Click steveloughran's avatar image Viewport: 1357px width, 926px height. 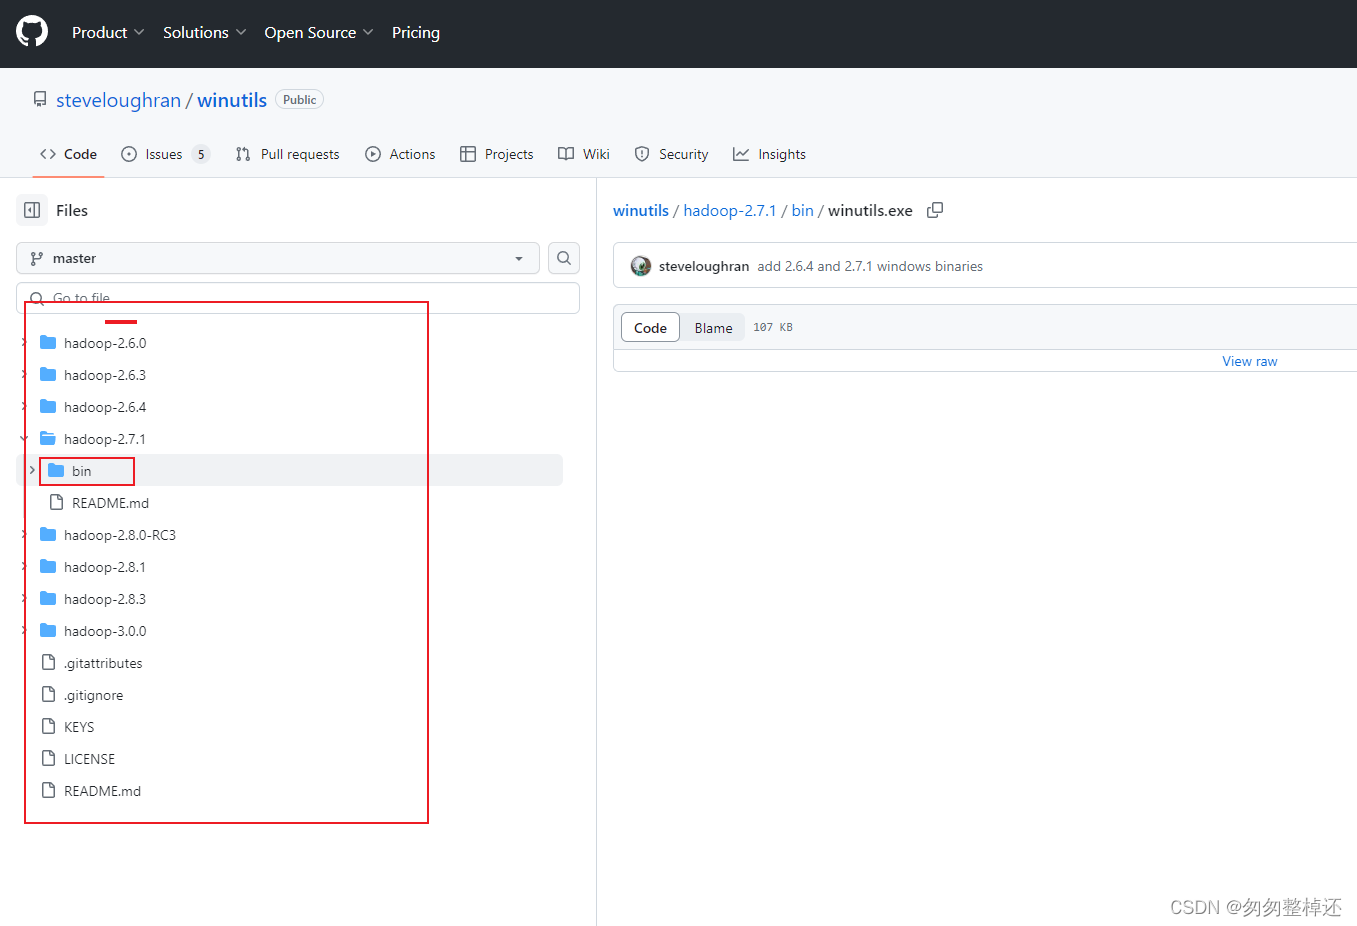tap(640, 265)
